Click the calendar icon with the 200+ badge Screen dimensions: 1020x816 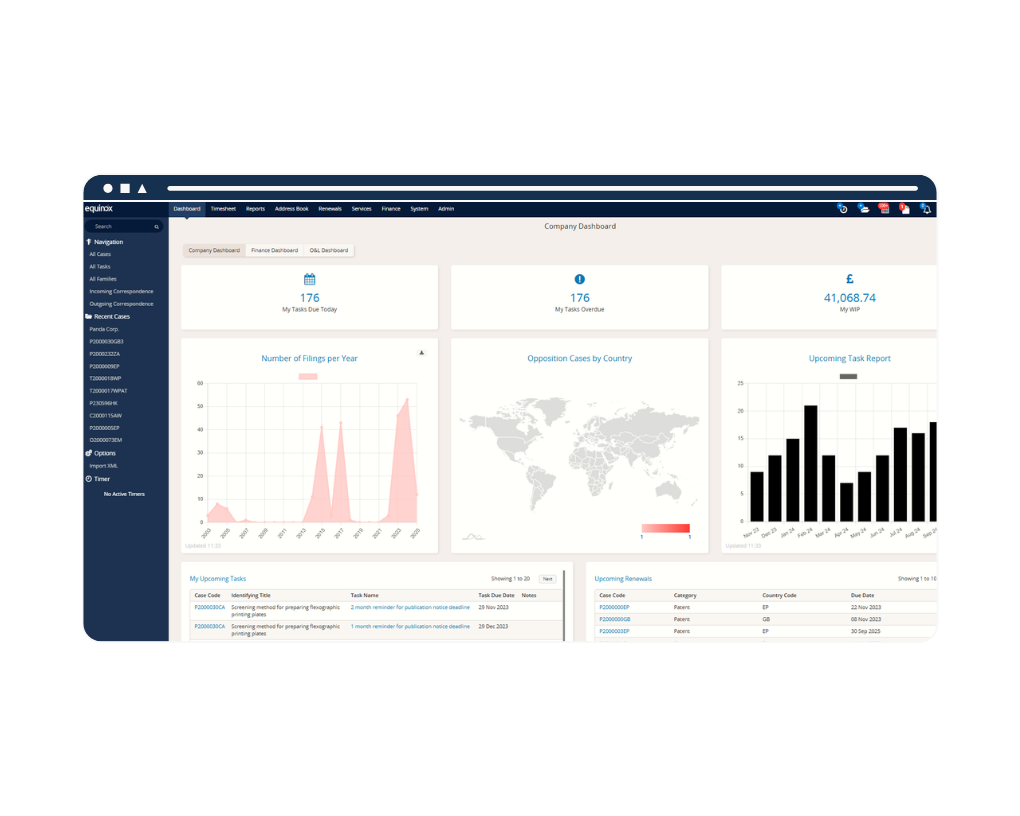[884, 210]
